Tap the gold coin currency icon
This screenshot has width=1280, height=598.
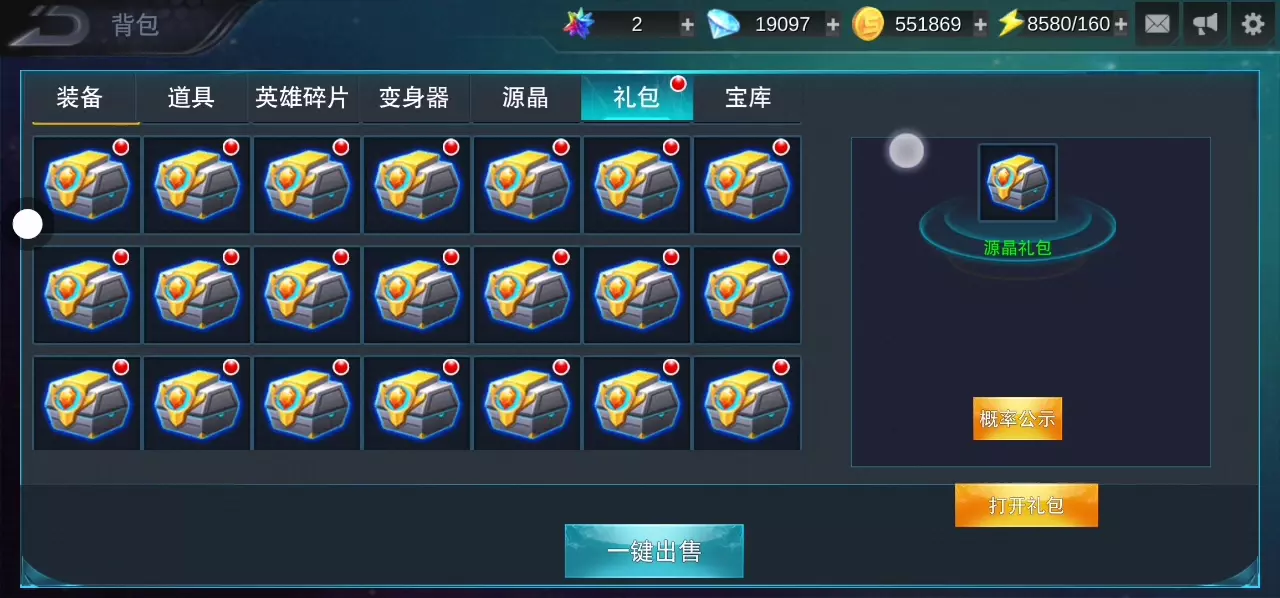(x=867, y=24)
